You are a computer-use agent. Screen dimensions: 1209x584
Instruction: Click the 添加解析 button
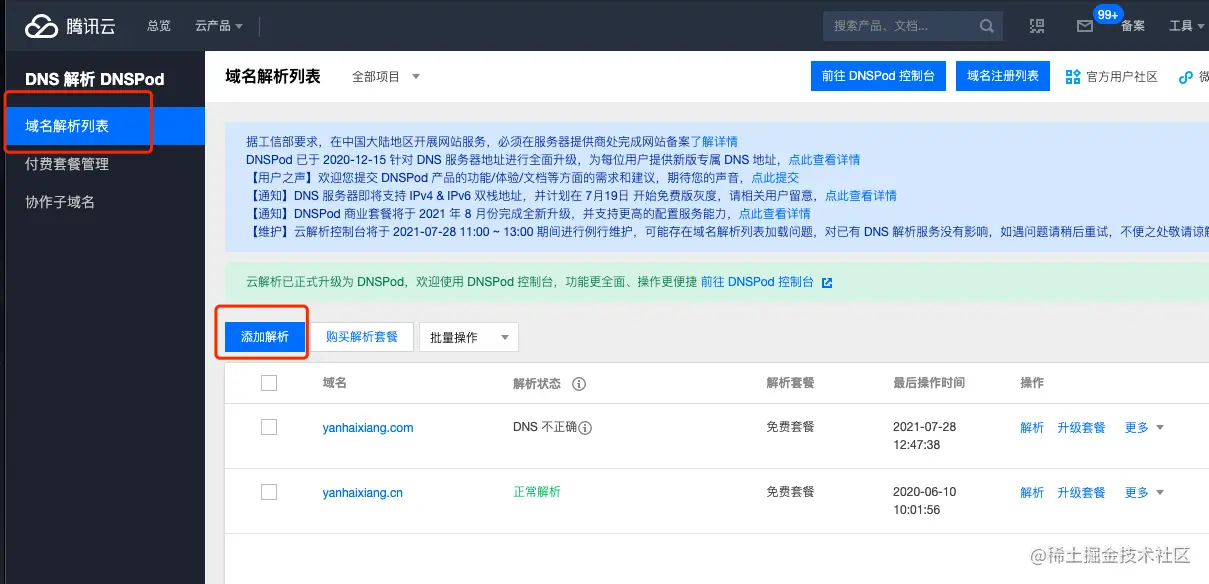click(x=265, y=337)
